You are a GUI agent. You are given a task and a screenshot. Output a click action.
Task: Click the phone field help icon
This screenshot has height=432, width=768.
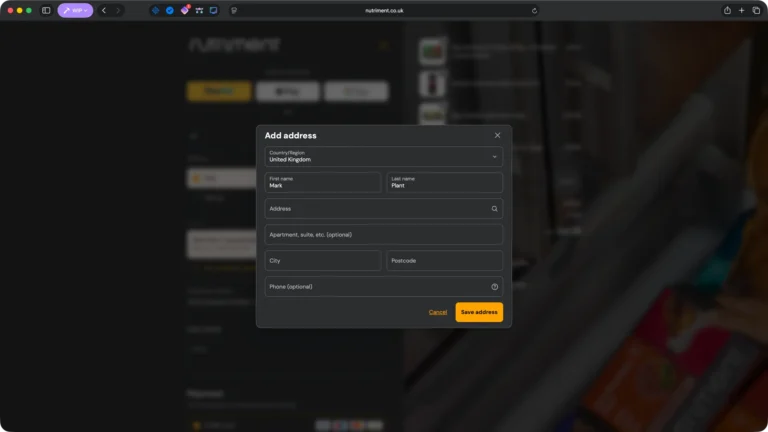tap(494, 287)
